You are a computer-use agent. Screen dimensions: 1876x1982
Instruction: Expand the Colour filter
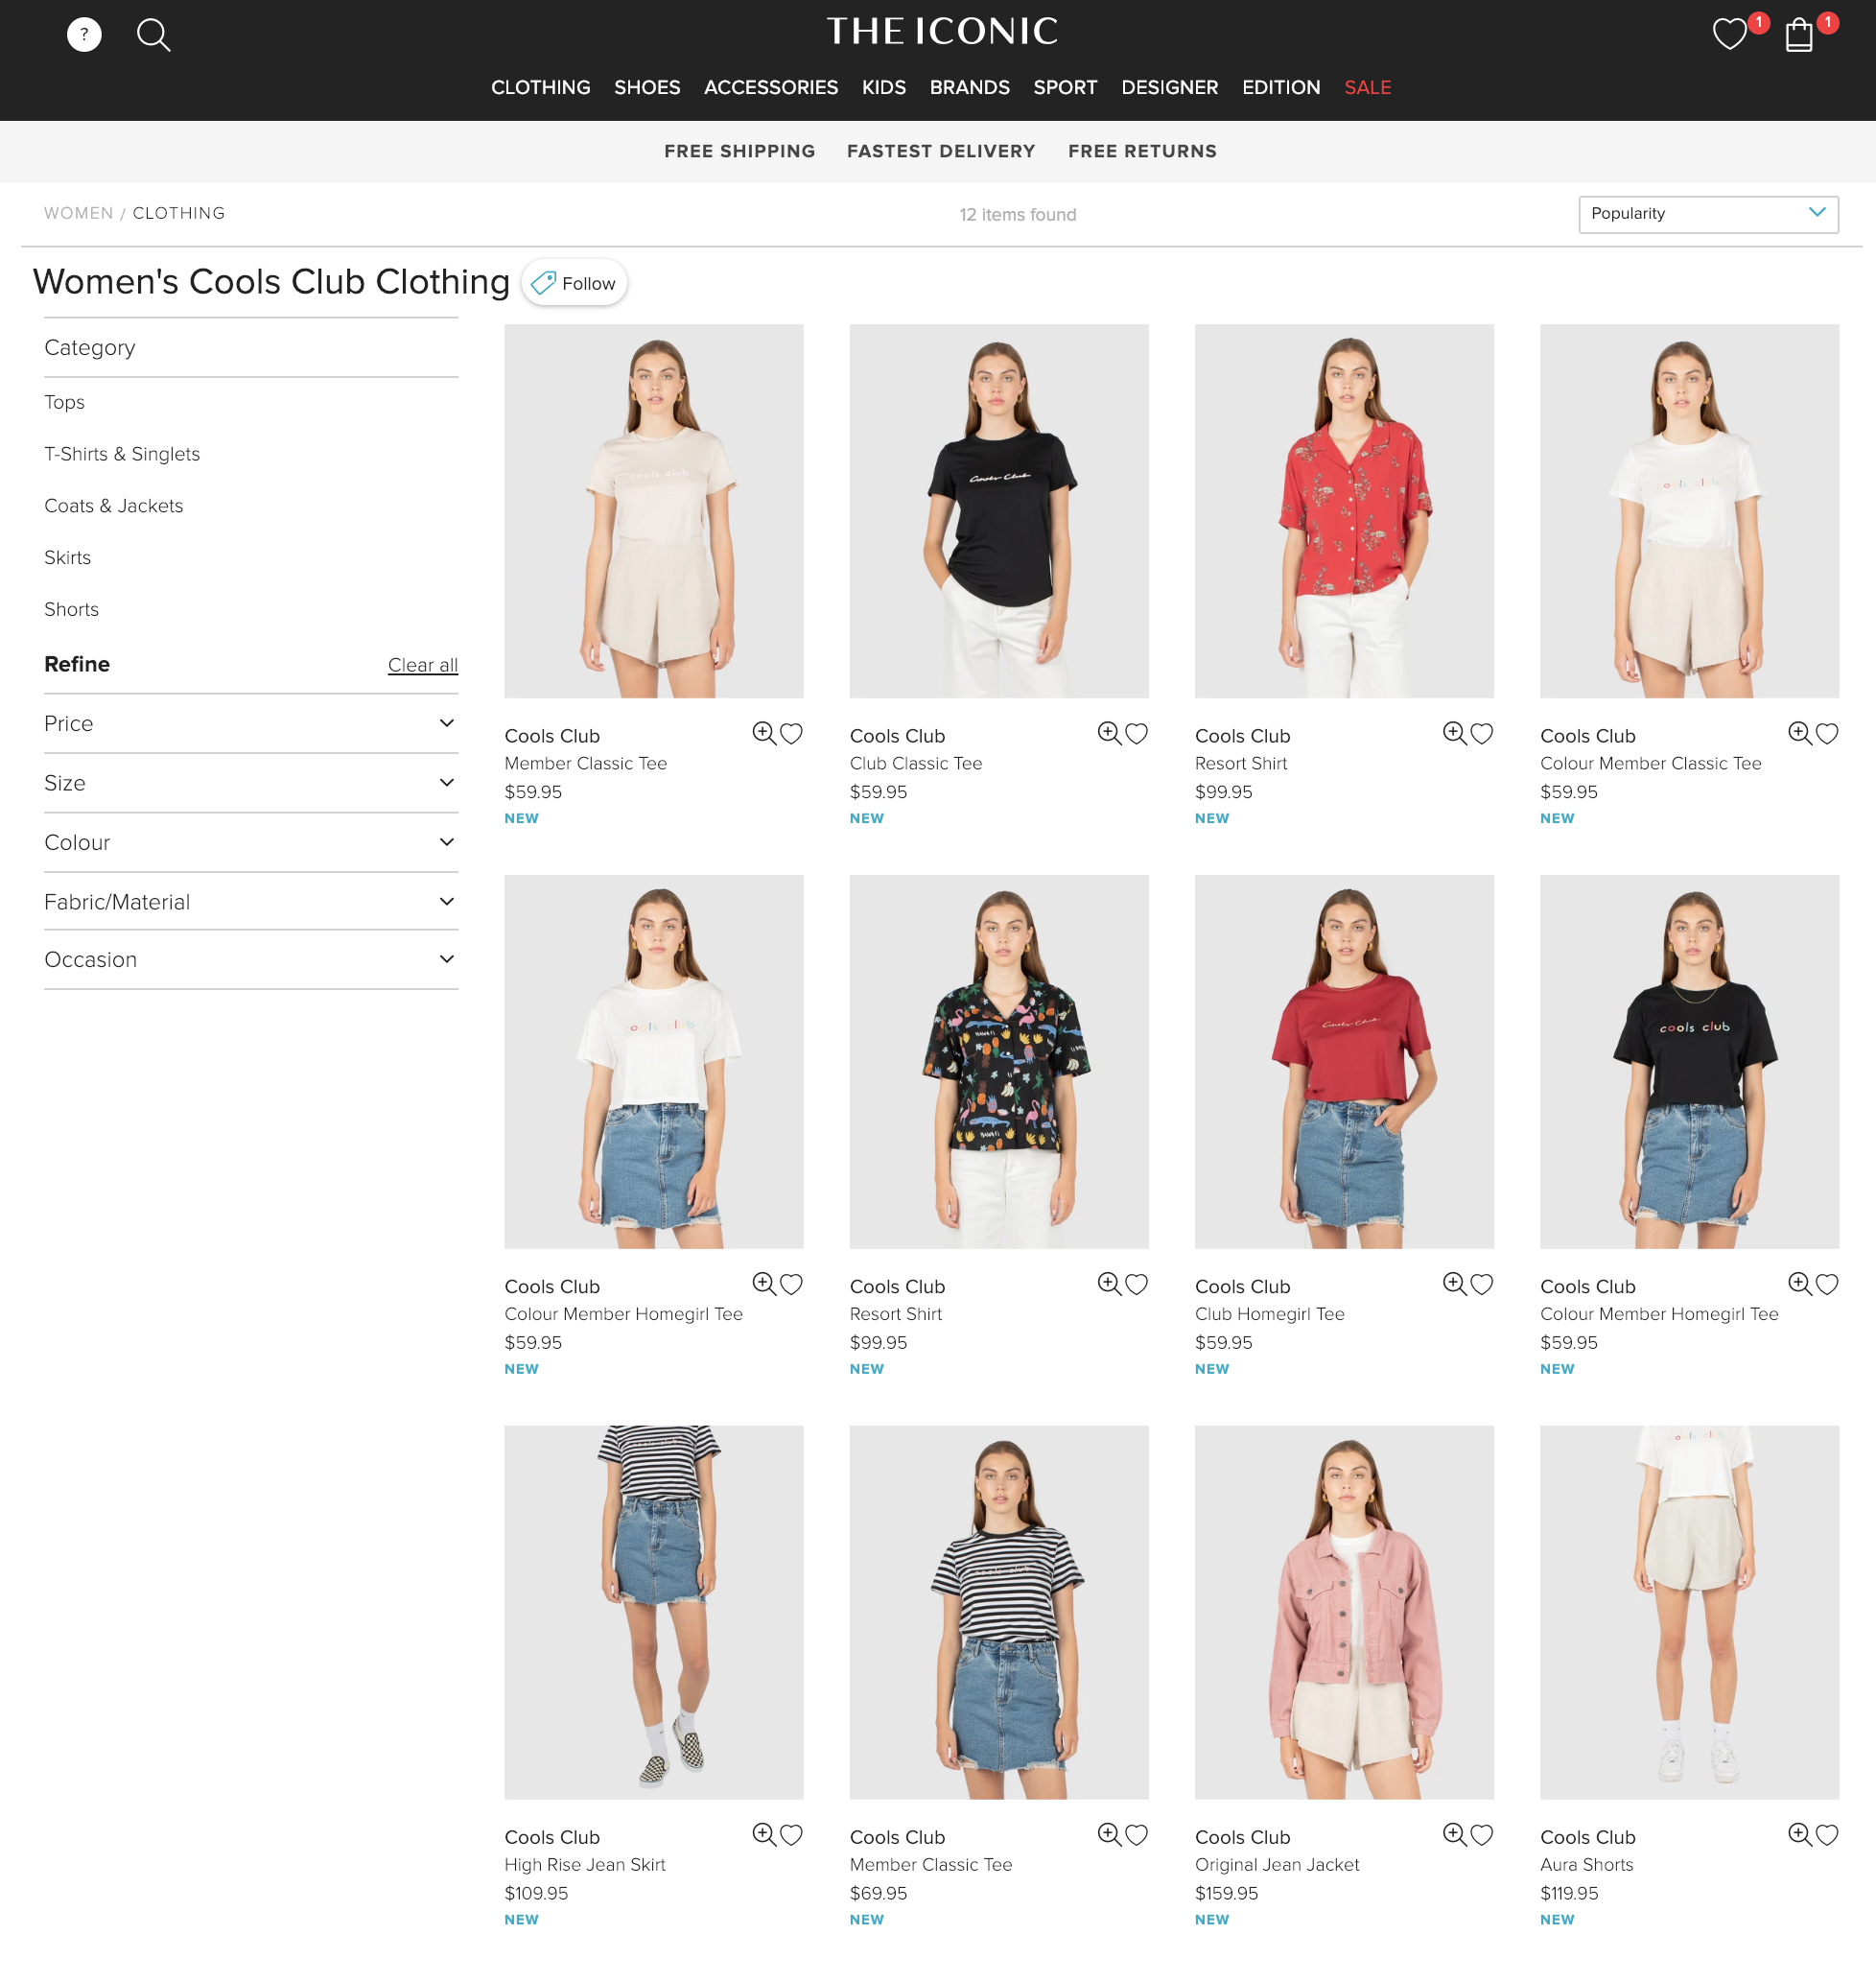point(251,842)
